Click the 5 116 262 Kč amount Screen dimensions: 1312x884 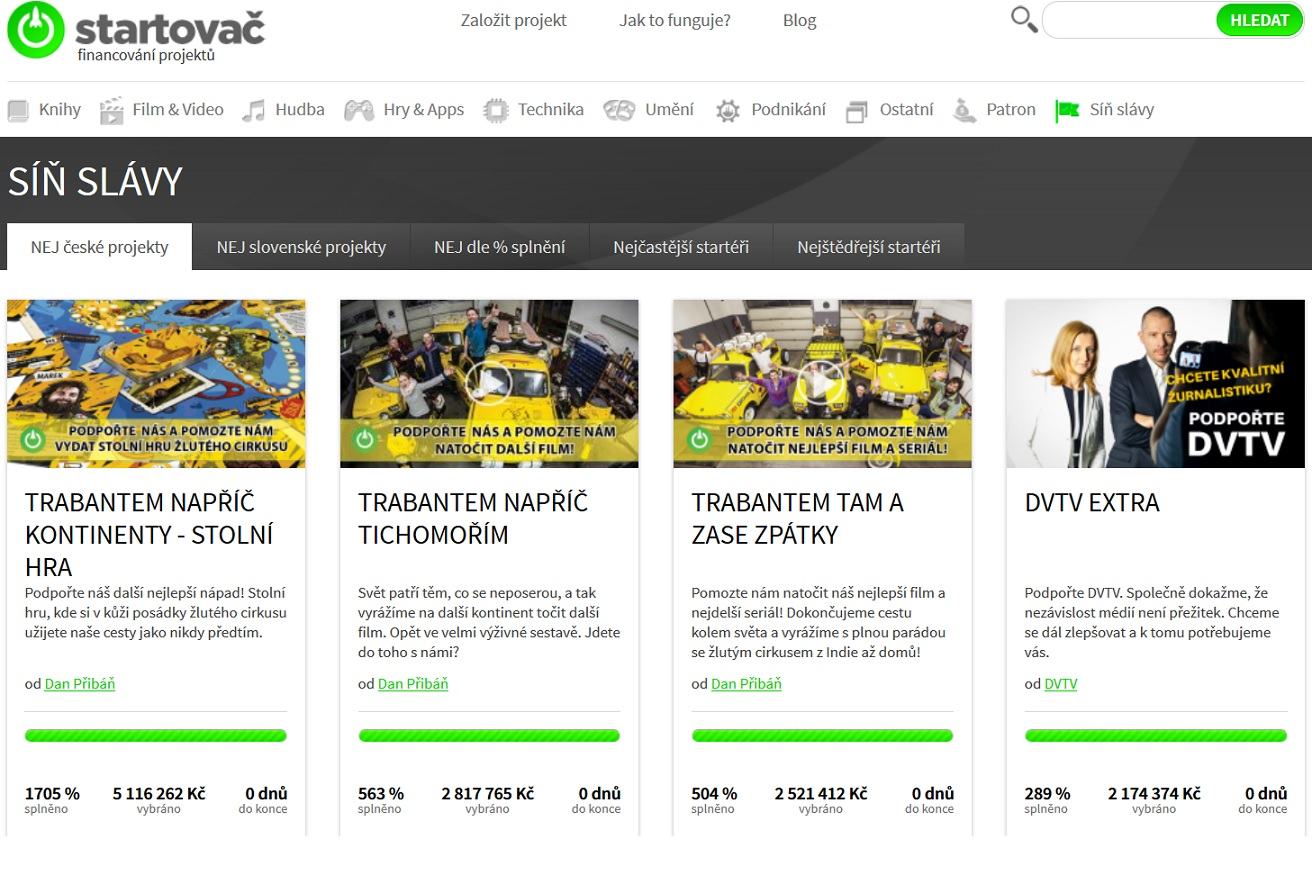point(159,793)
